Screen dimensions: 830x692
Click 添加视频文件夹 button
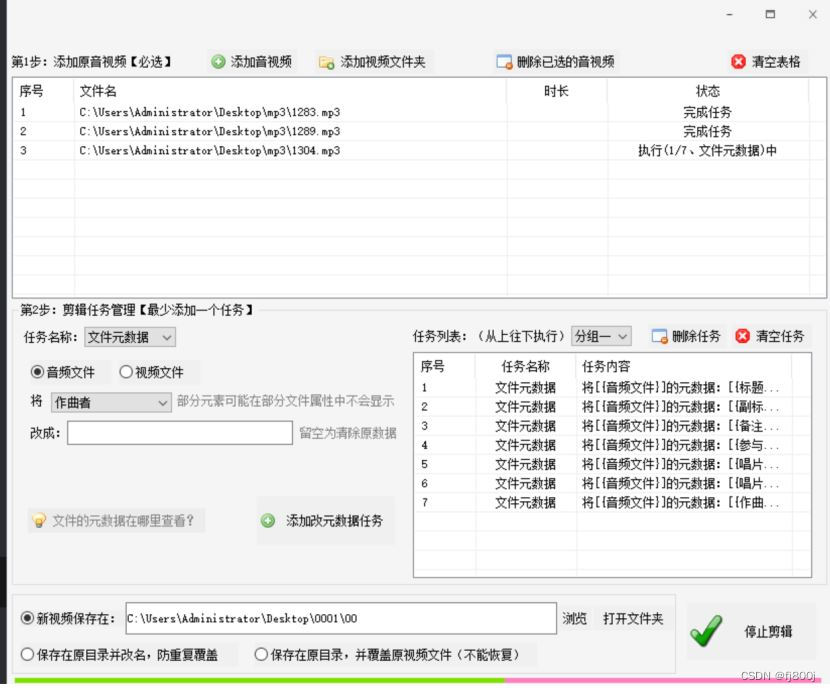pos(373,62)
